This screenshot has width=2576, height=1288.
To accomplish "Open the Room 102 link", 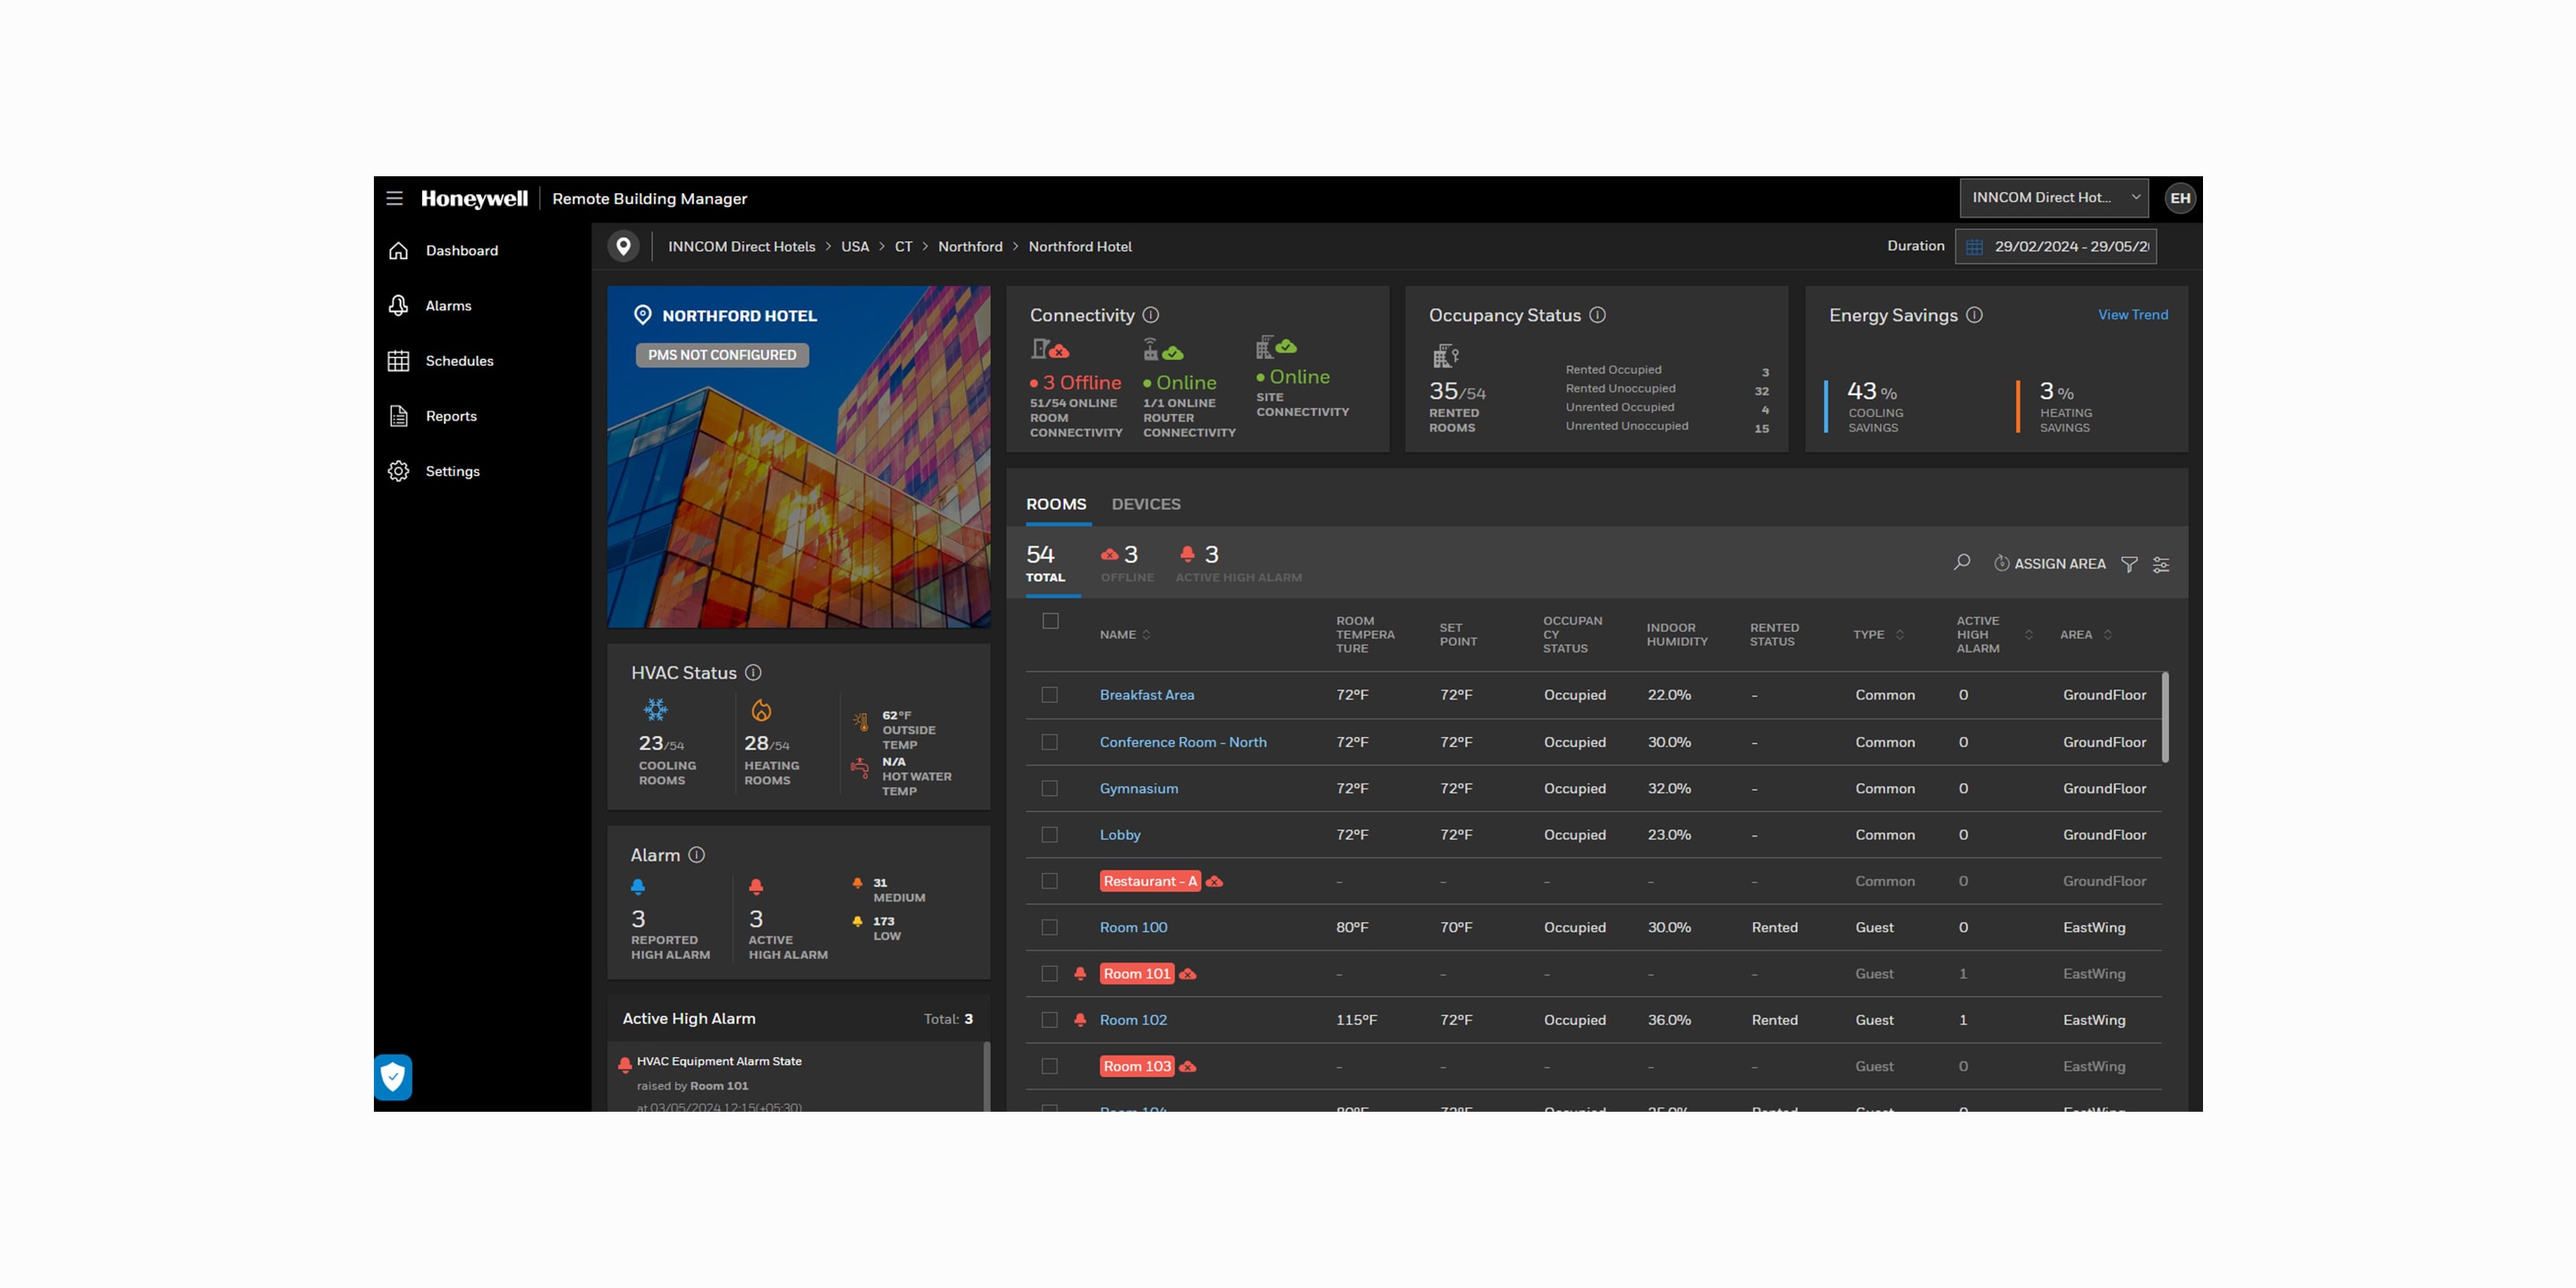I will (x=1133, y=1020).
